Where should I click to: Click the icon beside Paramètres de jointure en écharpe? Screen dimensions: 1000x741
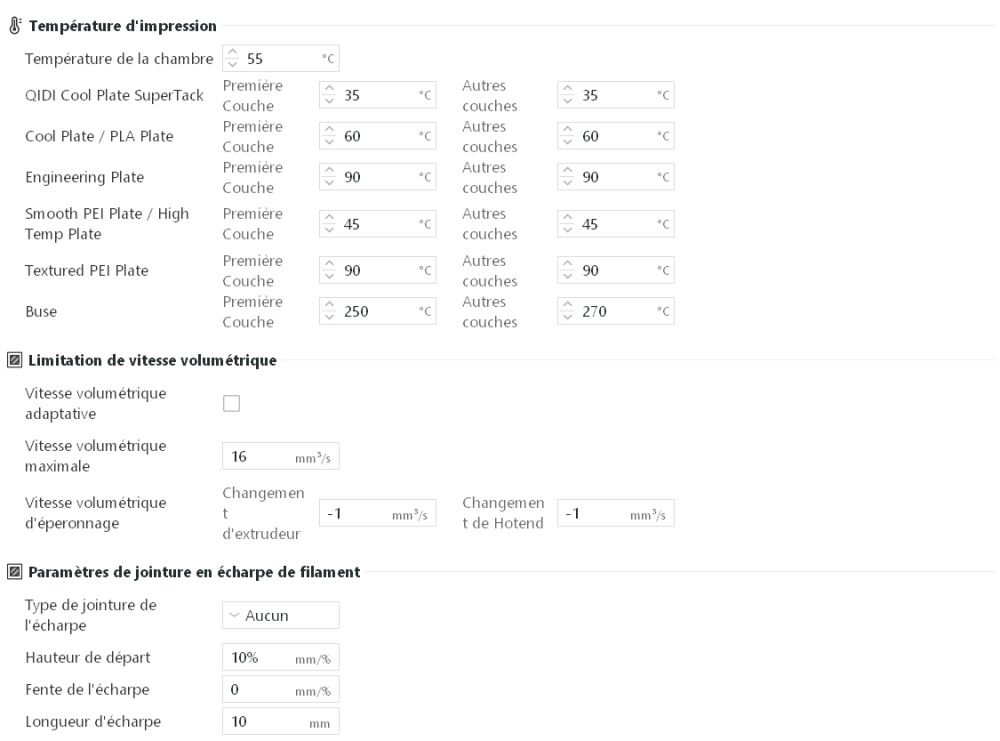[x=14, y=572]
